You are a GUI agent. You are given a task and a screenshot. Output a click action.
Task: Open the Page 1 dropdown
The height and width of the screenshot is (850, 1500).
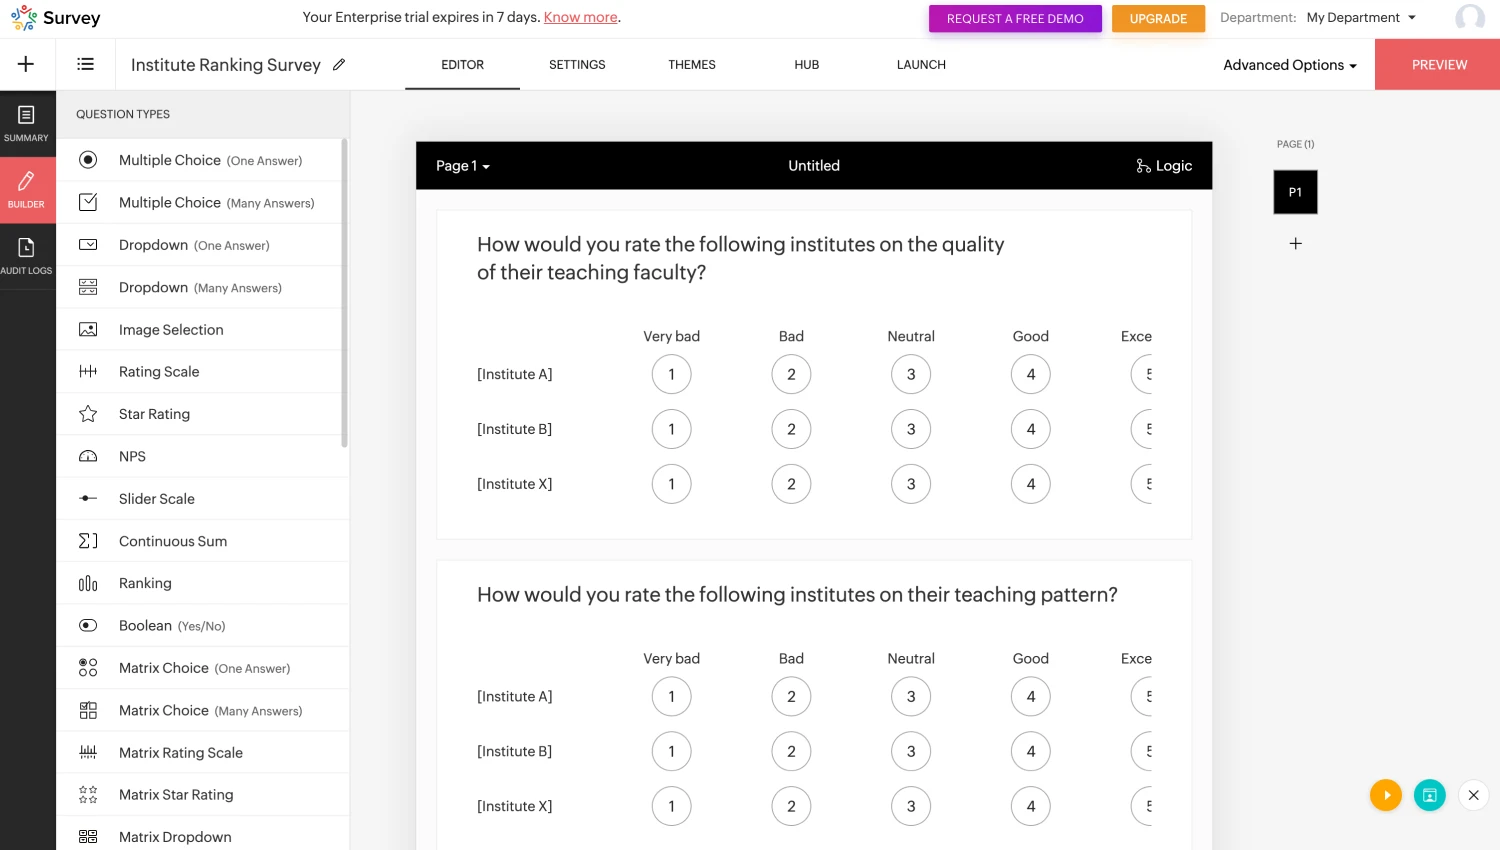[461, 166]
